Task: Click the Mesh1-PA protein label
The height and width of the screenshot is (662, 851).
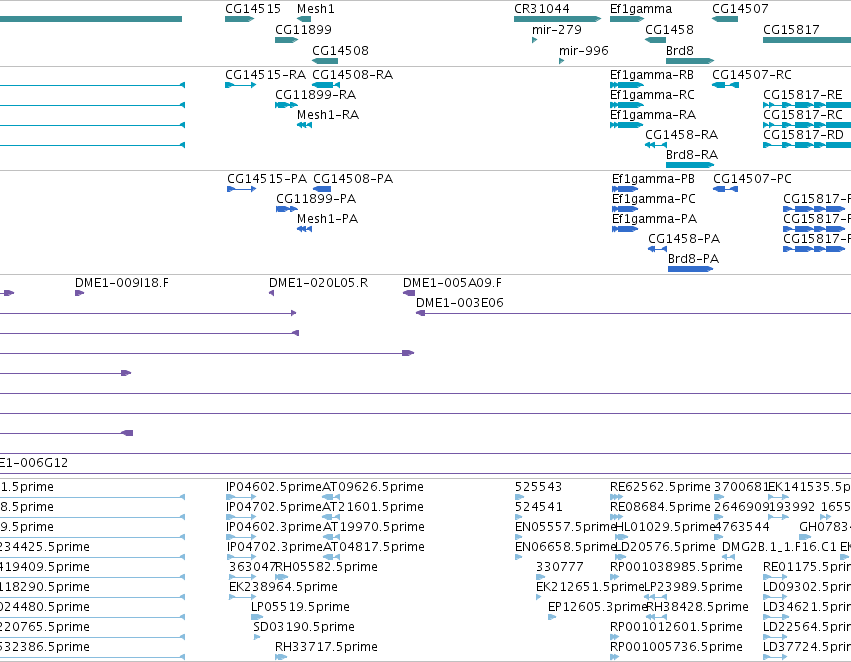Action: (x=328, y=219)
